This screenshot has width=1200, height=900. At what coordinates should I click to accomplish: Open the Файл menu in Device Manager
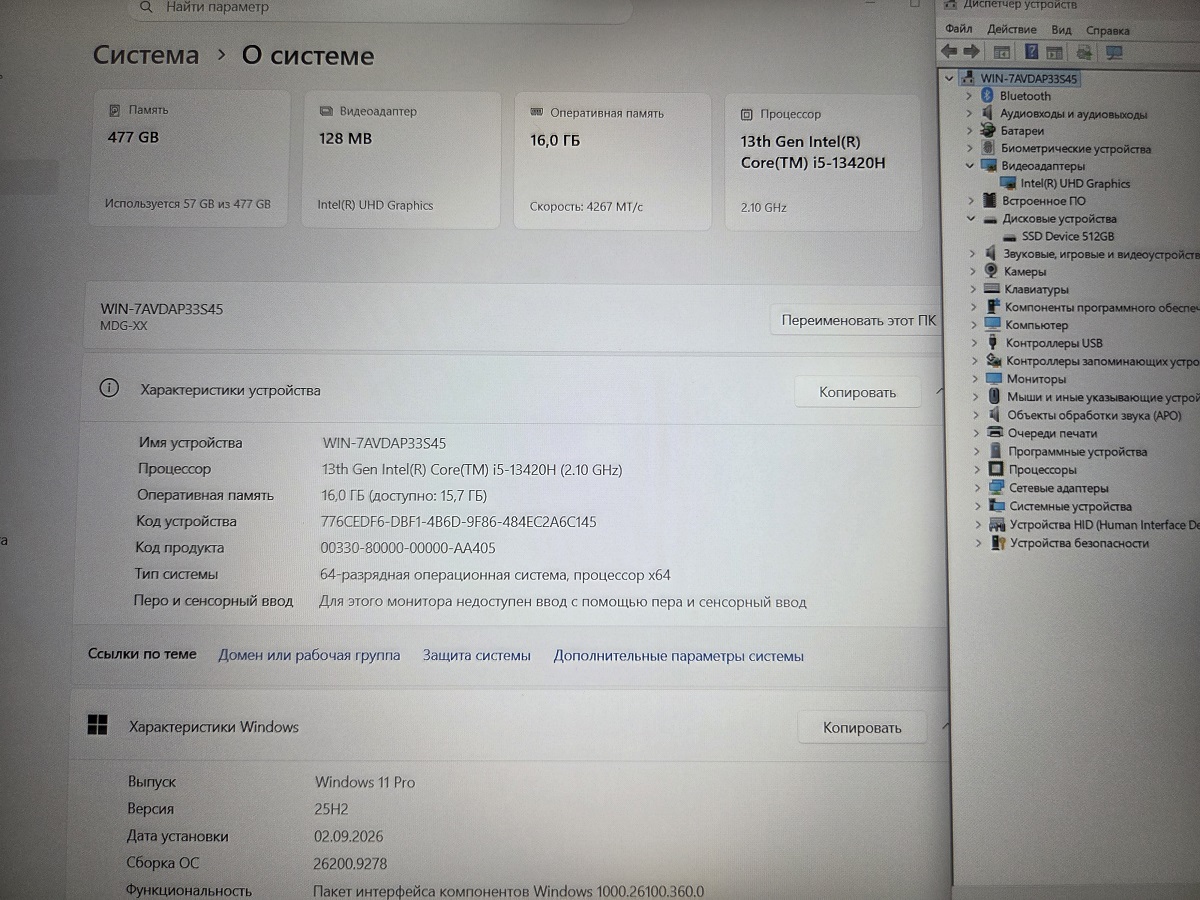[x=958, y=30]
